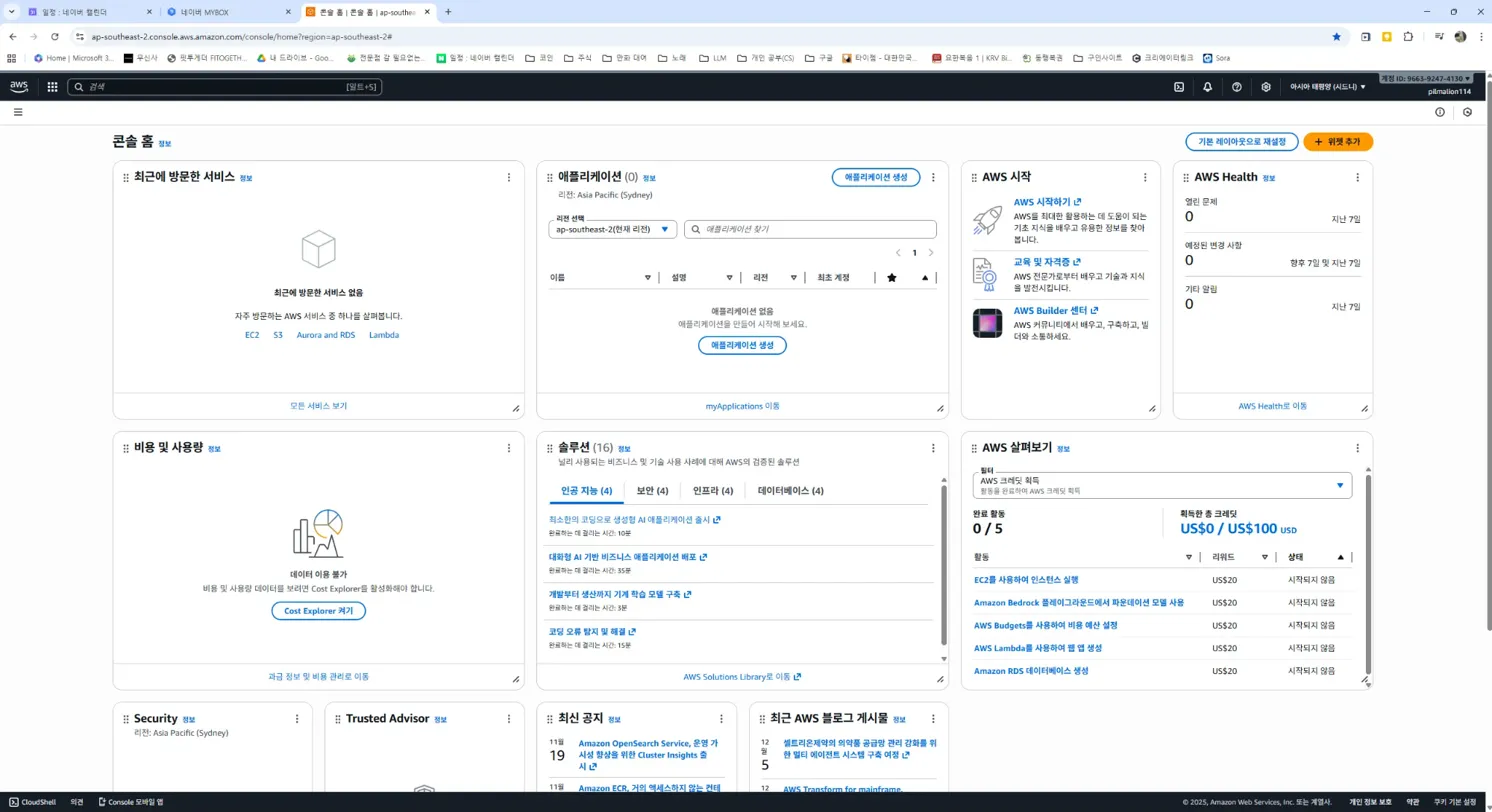Image resolution: width=1492 pixels, height=812 pixels.
Task: Open the AWS 크레딧 획득 filter dropdown
Action: 1162,486
